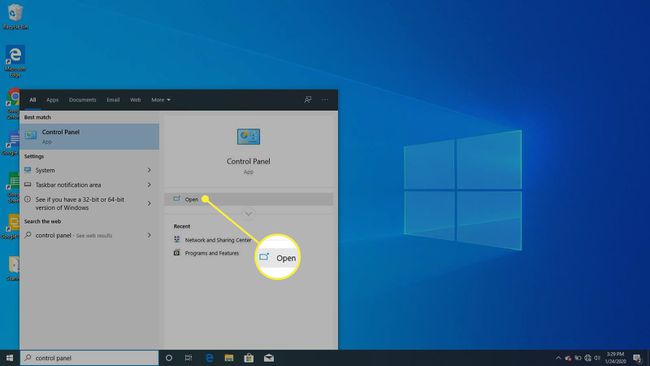Click the volume icon in system tray
This screenshot has height=366, width=650.
point(597,358)
